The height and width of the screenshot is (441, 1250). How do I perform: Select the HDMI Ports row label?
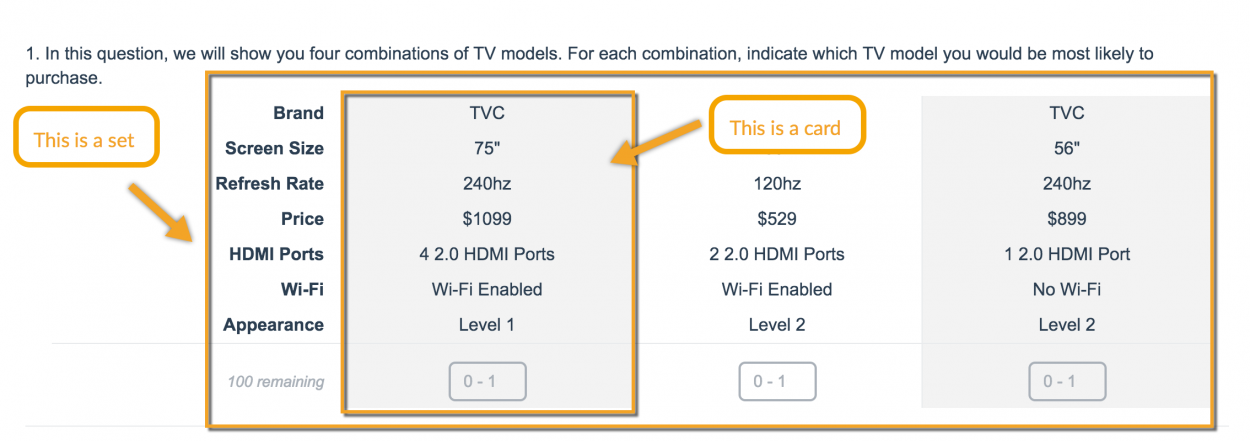pyautogui.click(x=277, y=254)
